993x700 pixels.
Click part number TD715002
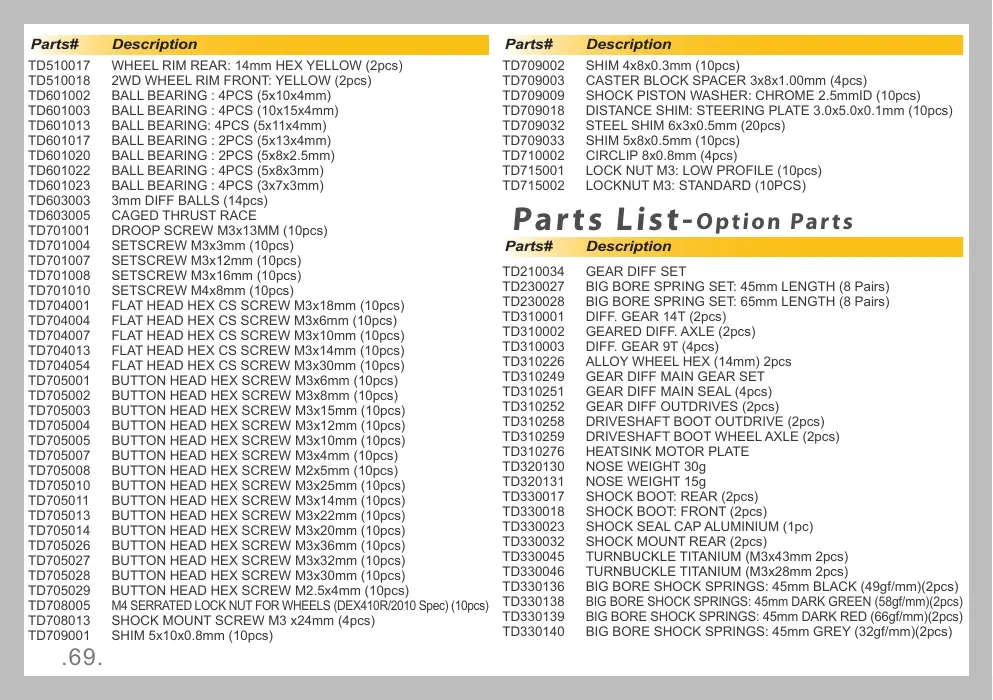tap(533, 186)
